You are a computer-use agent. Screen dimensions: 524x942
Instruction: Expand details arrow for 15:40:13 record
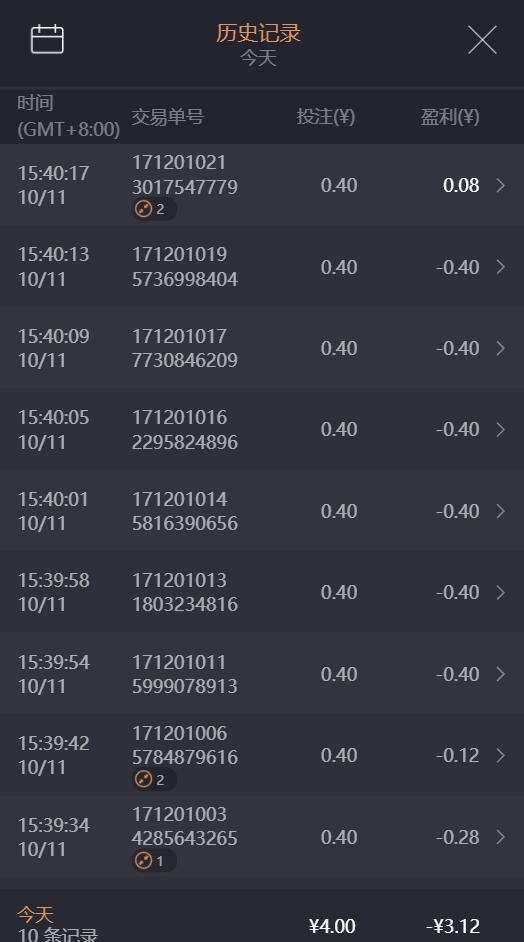tap(501, 267)
